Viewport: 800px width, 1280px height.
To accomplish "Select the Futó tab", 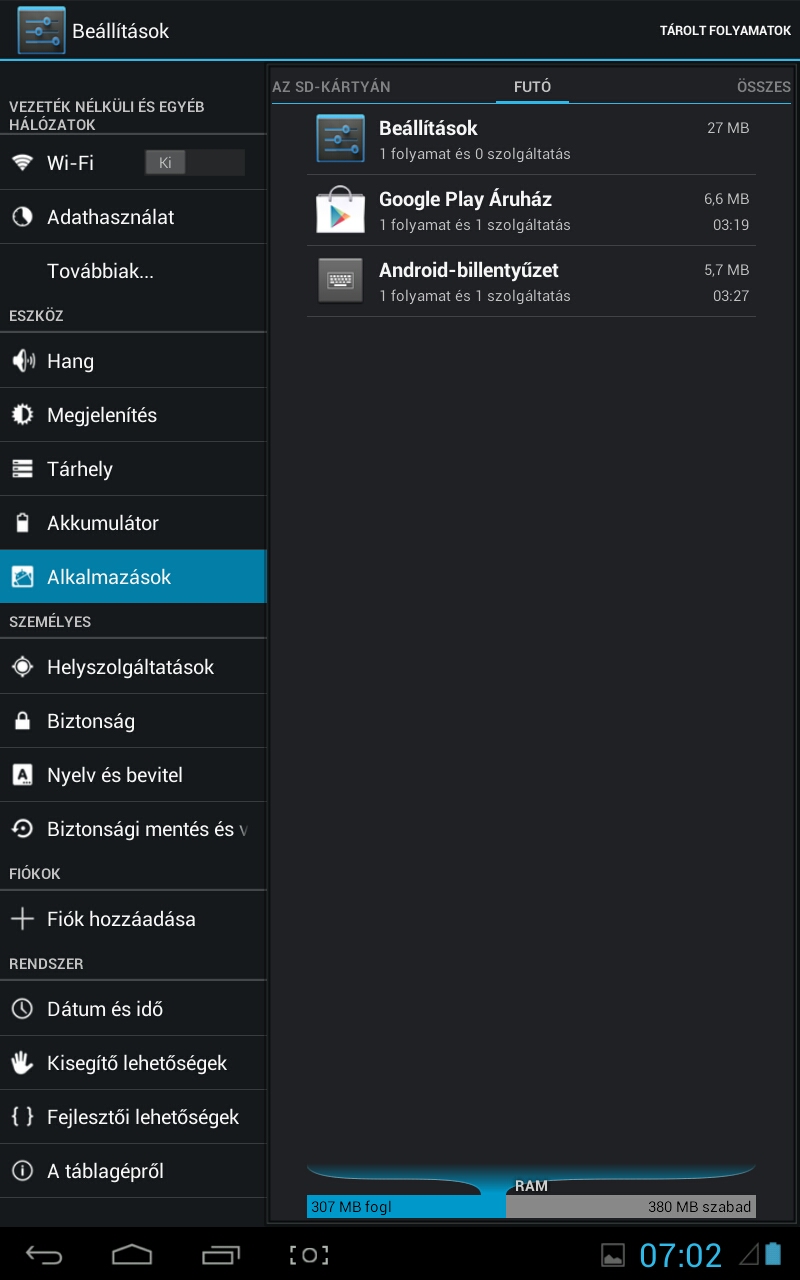I will [x=532, y=87].
